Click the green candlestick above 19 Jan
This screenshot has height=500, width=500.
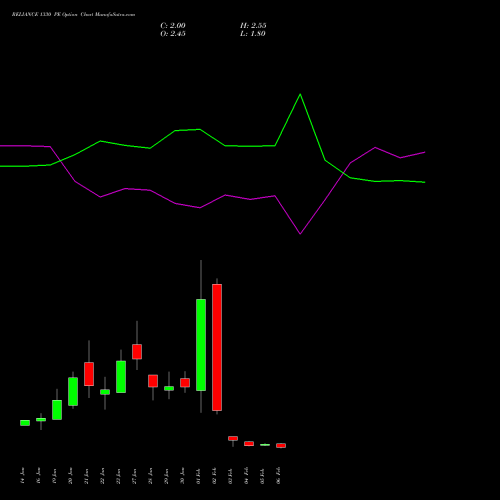pyautogui.click(x=57, y=410)
